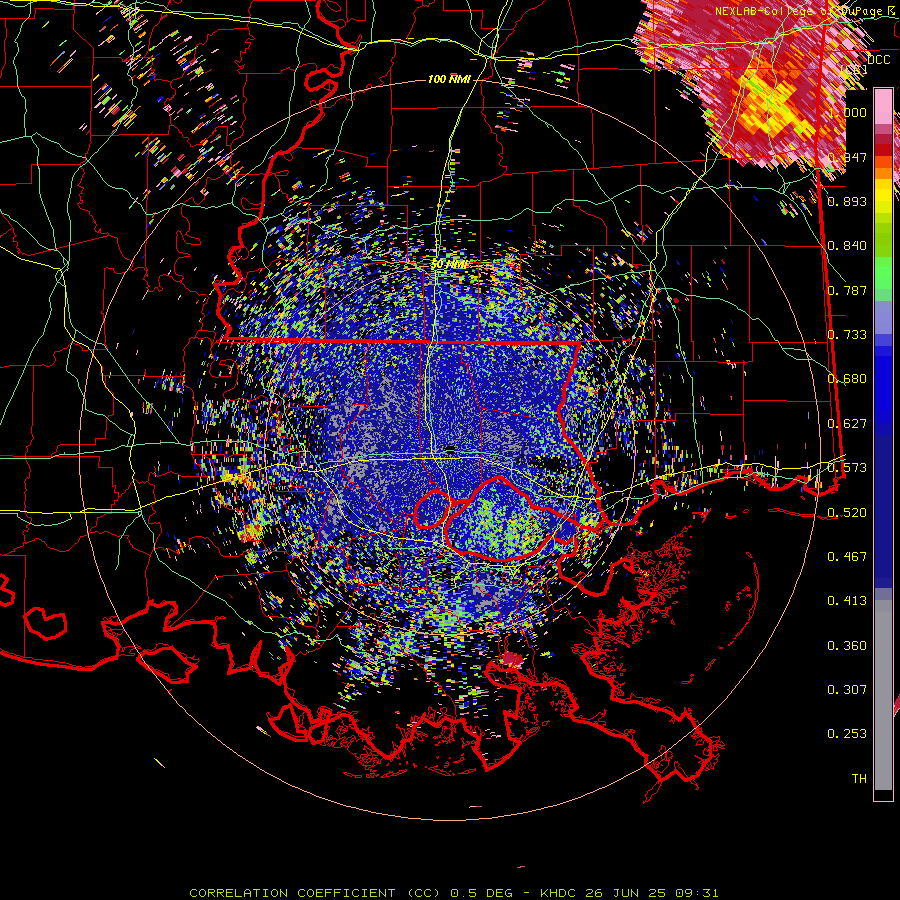Screen dimensions: 900x900
Task: Click the 0.787 scale value
Action: (847, 290)
